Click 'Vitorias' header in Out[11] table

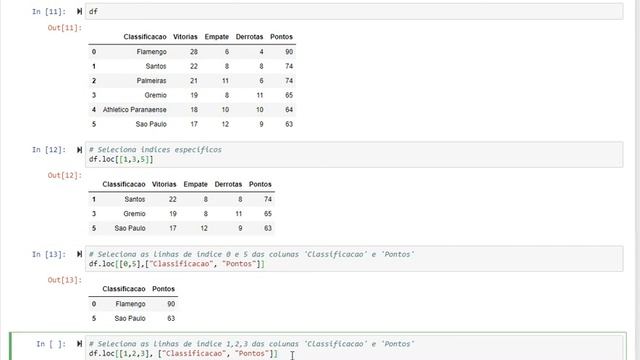185,37
